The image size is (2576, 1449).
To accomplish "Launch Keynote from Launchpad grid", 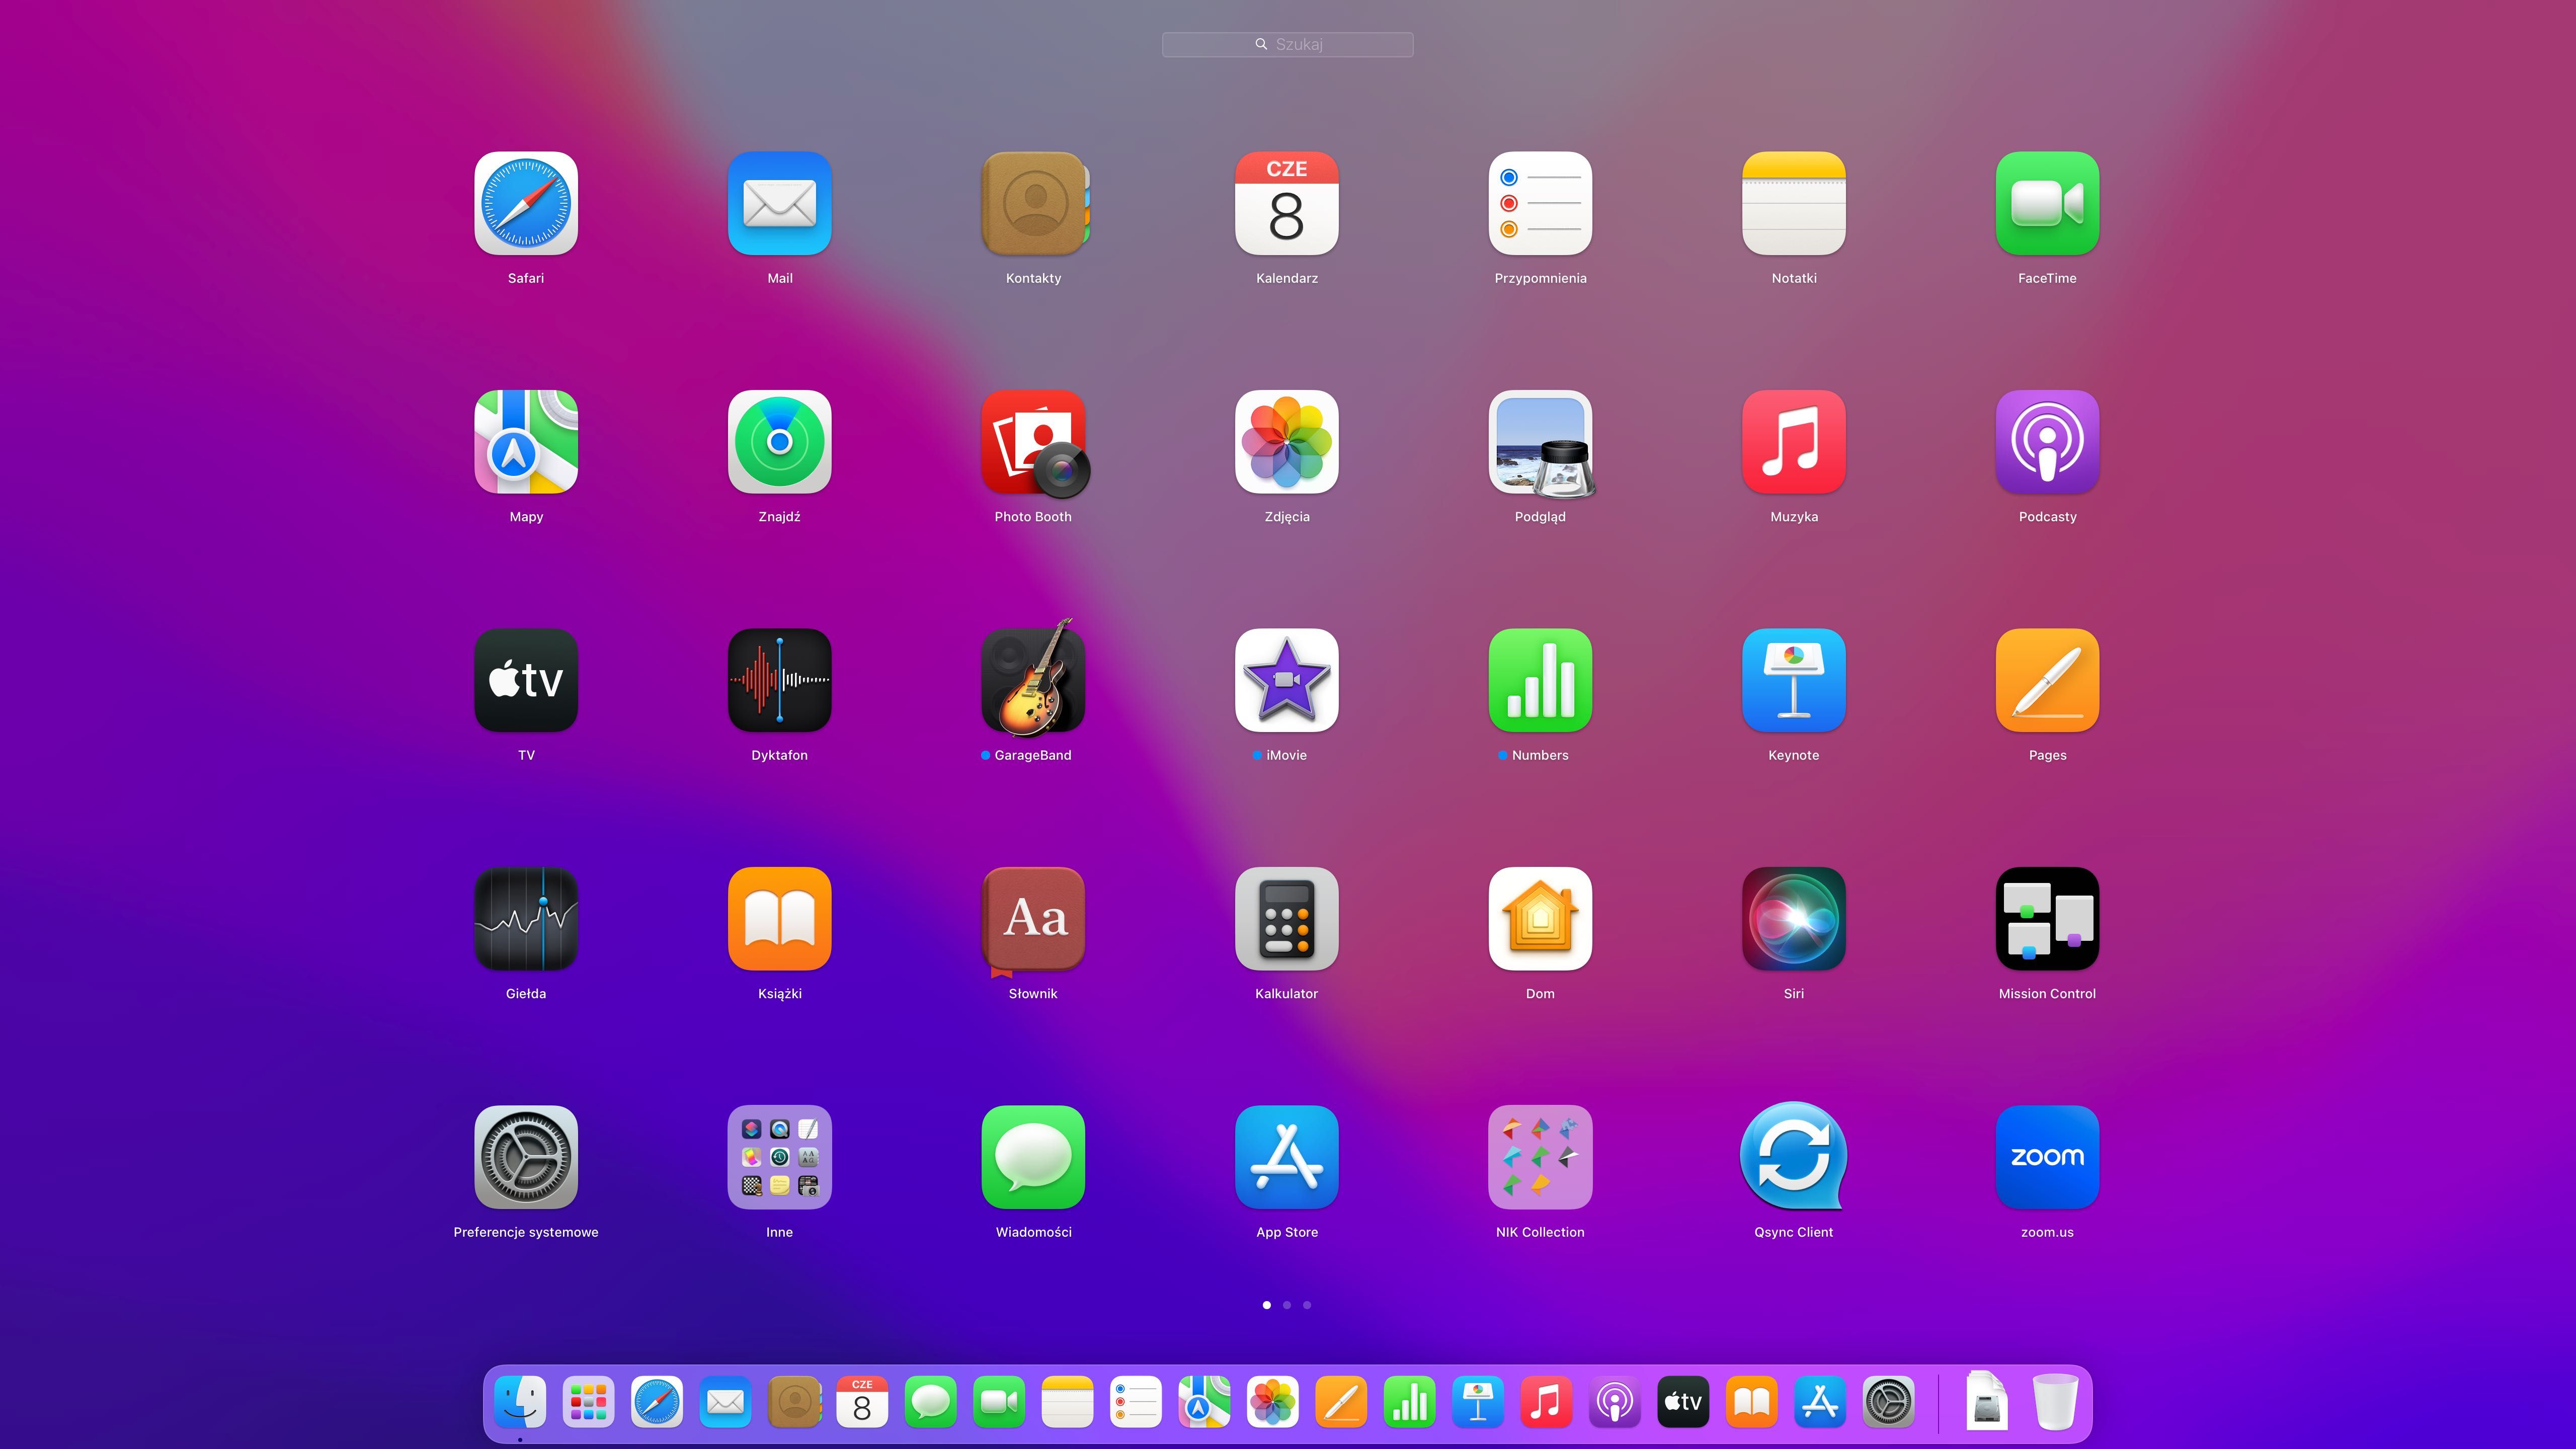I will pos(1794,680).
